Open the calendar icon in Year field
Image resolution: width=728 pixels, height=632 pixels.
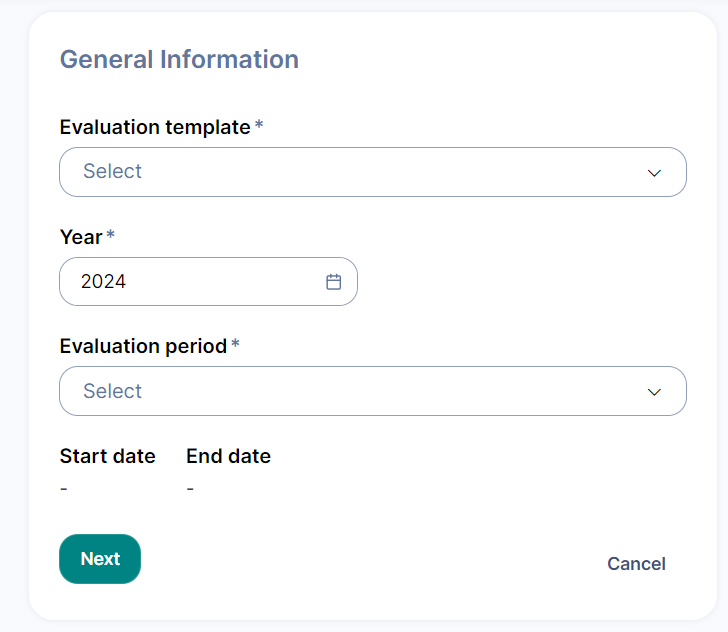[x=334, y=282]
